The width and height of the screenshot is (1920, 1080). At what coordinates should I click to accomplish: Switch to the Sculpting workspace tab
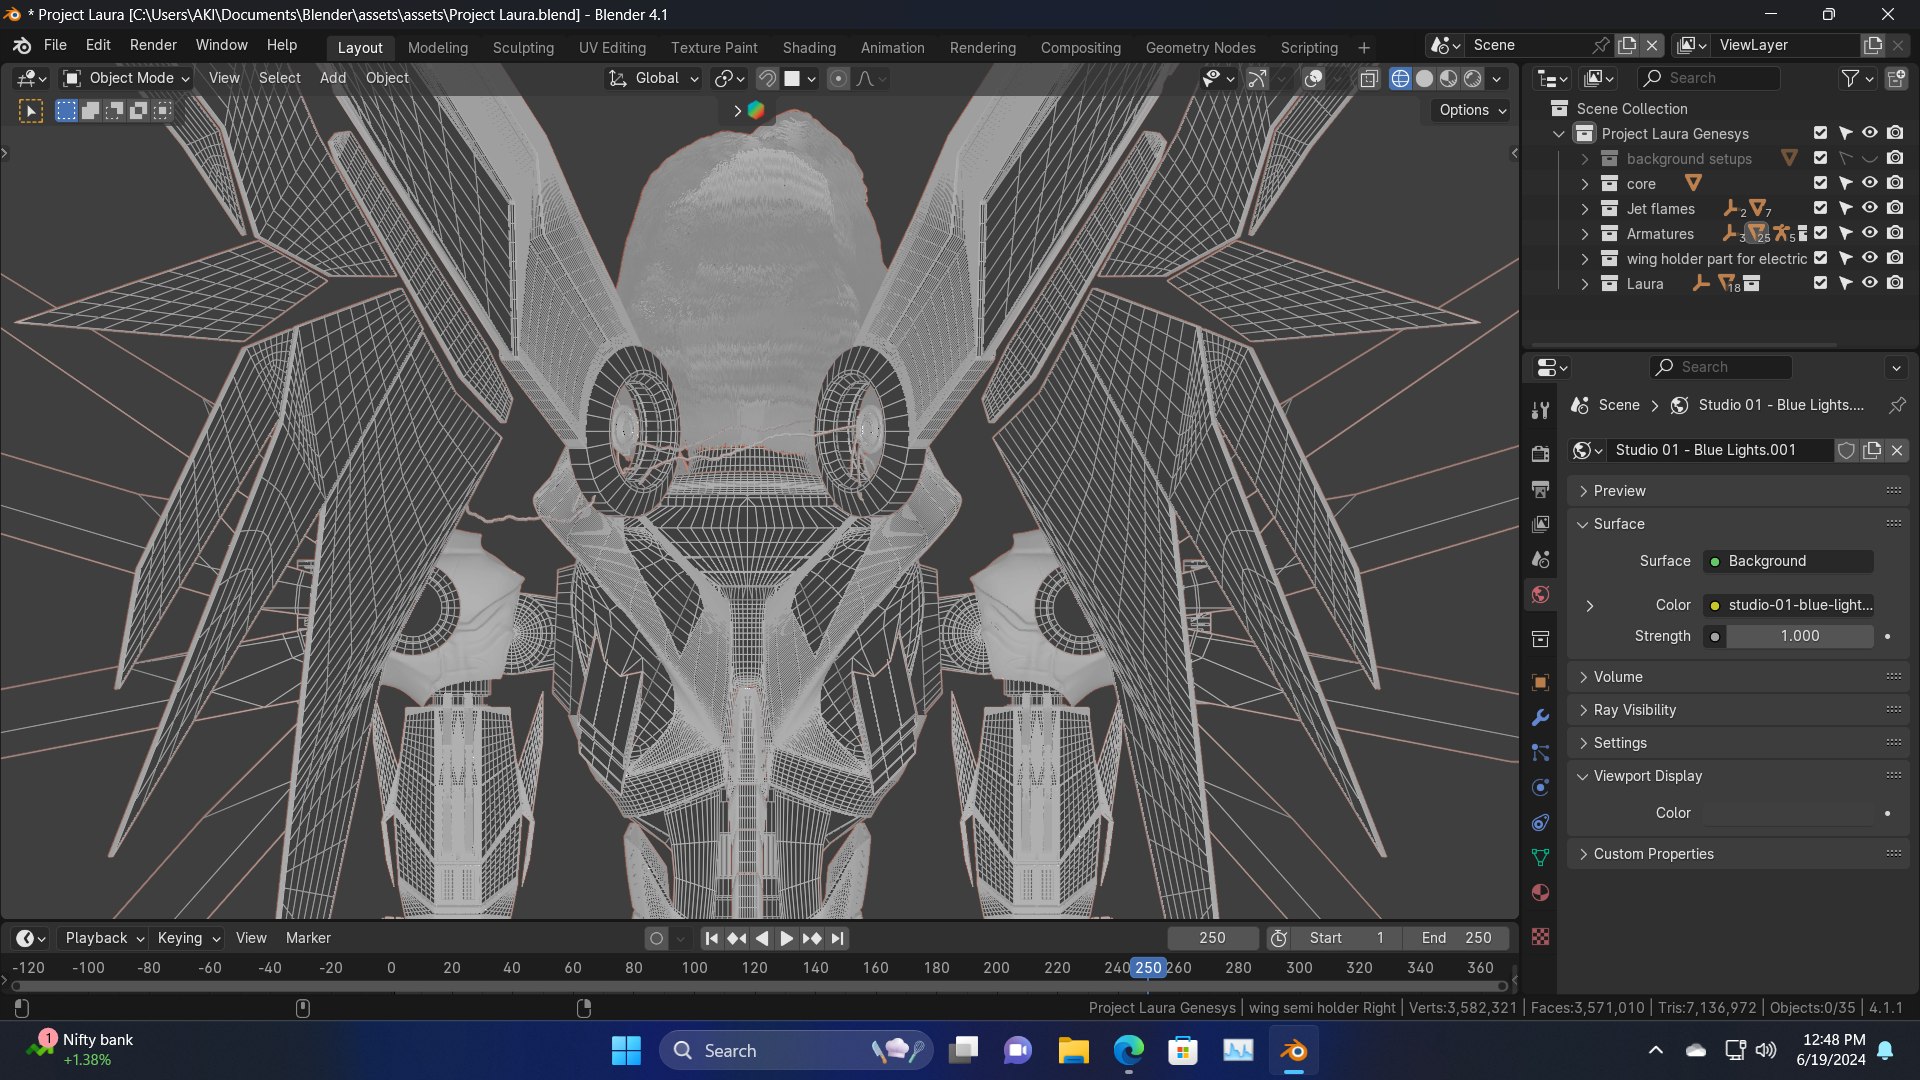[x=523, y=47]
